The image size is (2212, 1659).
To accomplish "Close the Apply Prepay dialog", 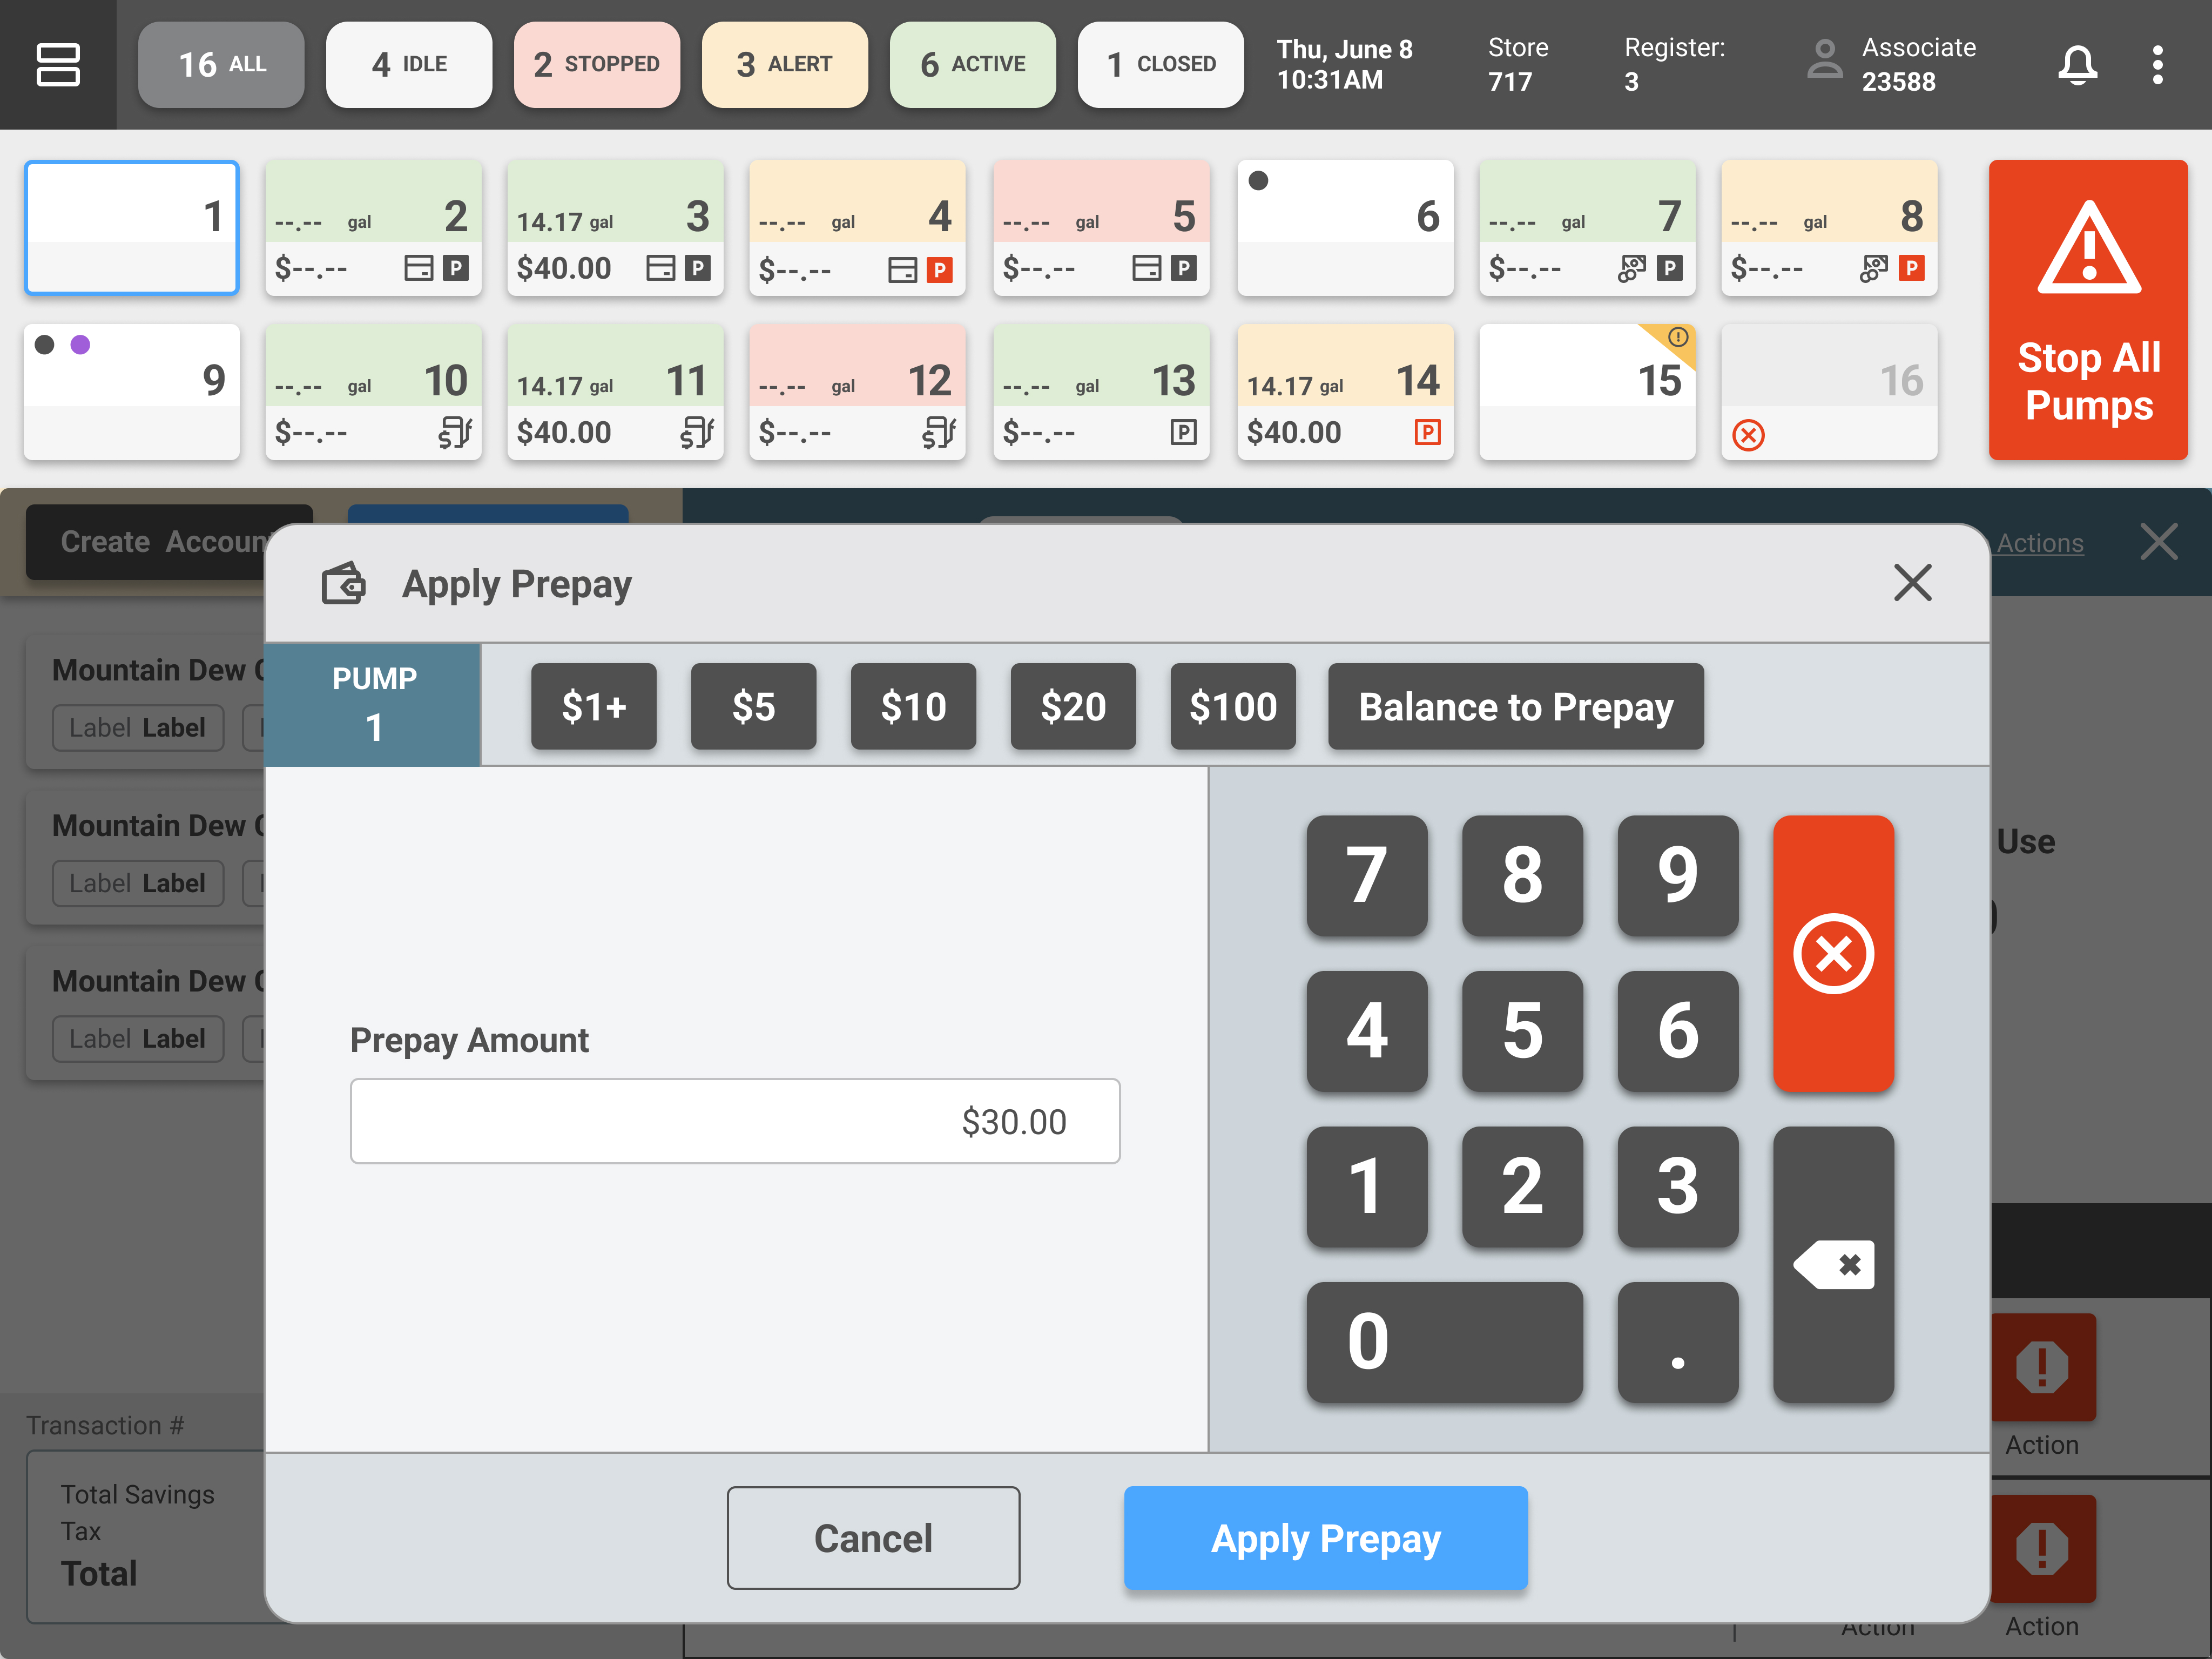I will [x=1912, y=582].
